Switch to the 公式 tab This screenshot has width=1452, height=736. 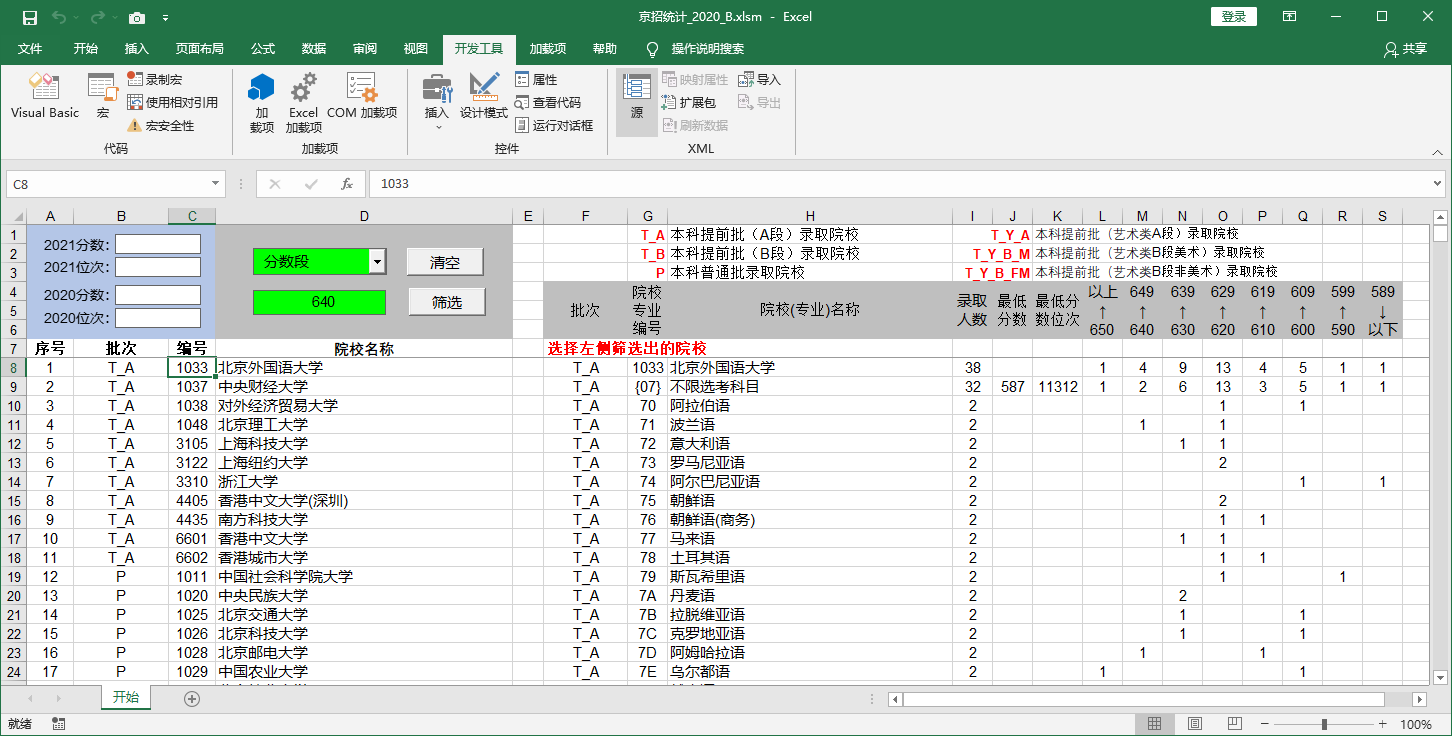tap(263, 48)
